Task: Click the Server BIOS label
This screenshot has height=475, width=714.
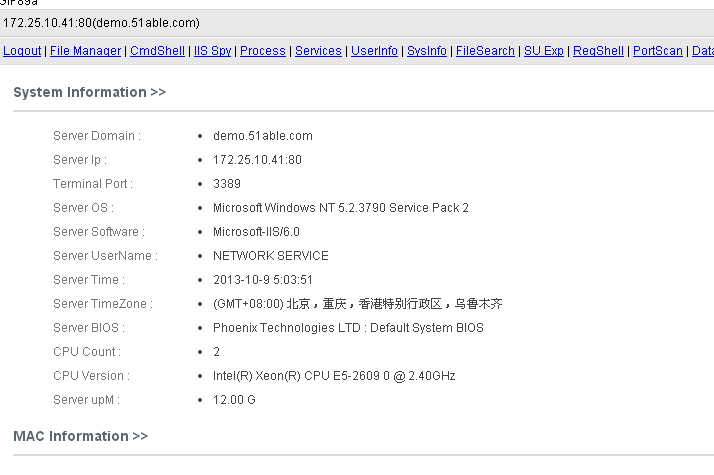Action: [89, 328]
